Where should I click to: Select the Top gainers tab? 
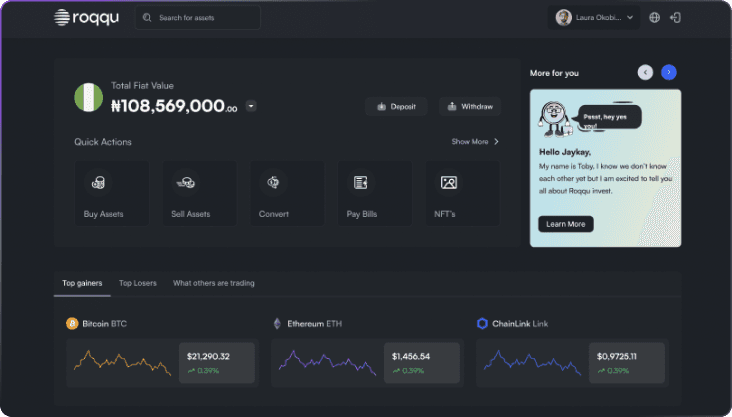click(81, 283)
